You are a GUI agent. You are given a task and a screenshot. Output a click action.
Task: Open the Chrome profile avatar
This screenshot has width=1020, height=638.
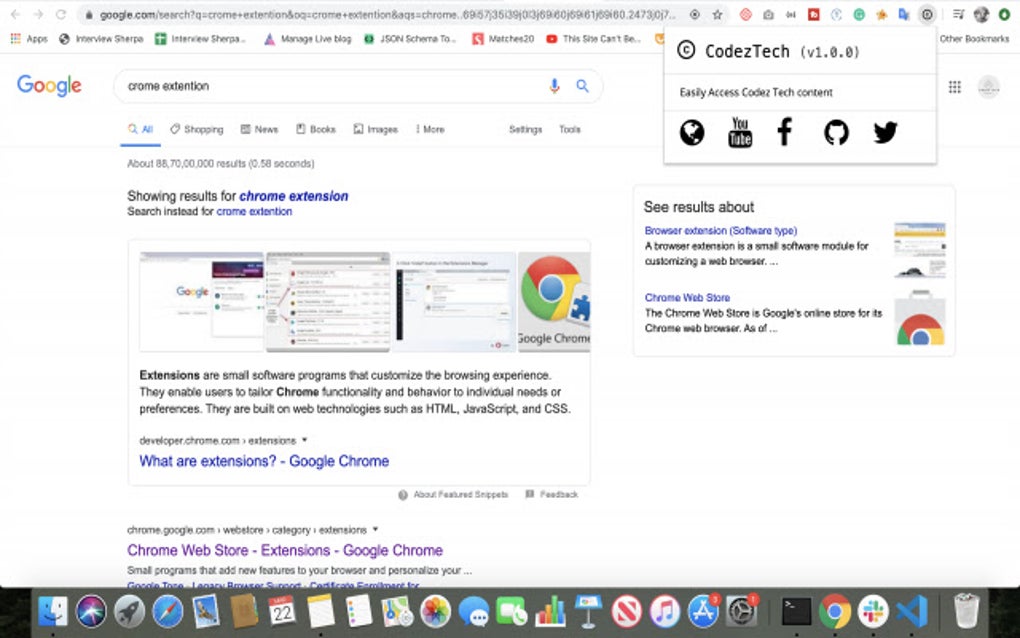pyautogui.click(x=981, y=14)
